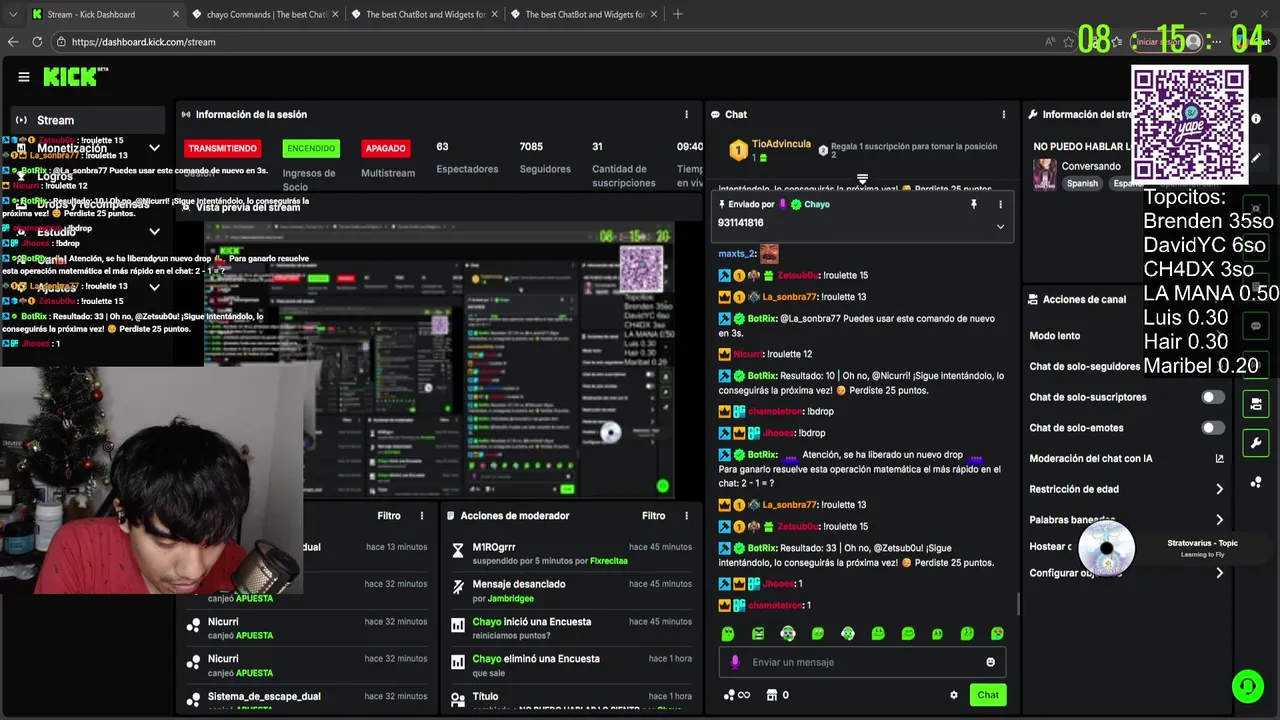Click the TRANSMITIENDO status badge

(223, 148)
